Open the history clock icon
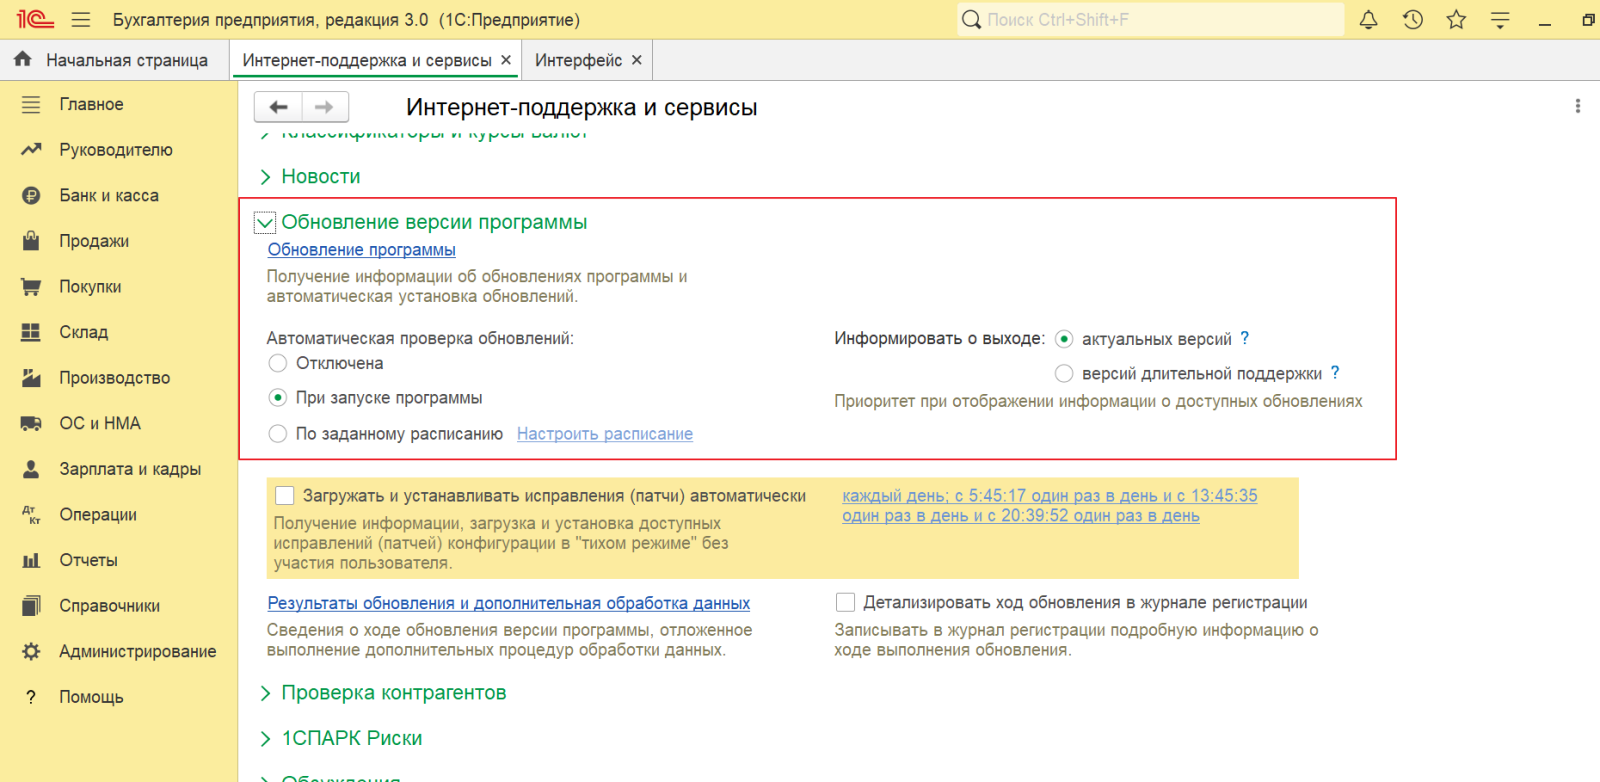 1412,20
